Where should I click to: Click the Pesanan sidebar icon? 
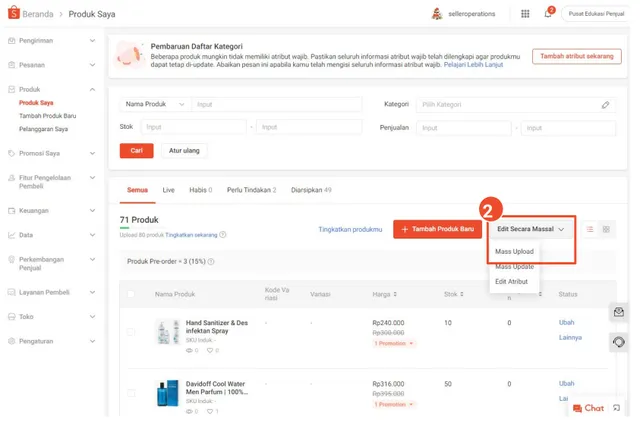click(12, 65)
